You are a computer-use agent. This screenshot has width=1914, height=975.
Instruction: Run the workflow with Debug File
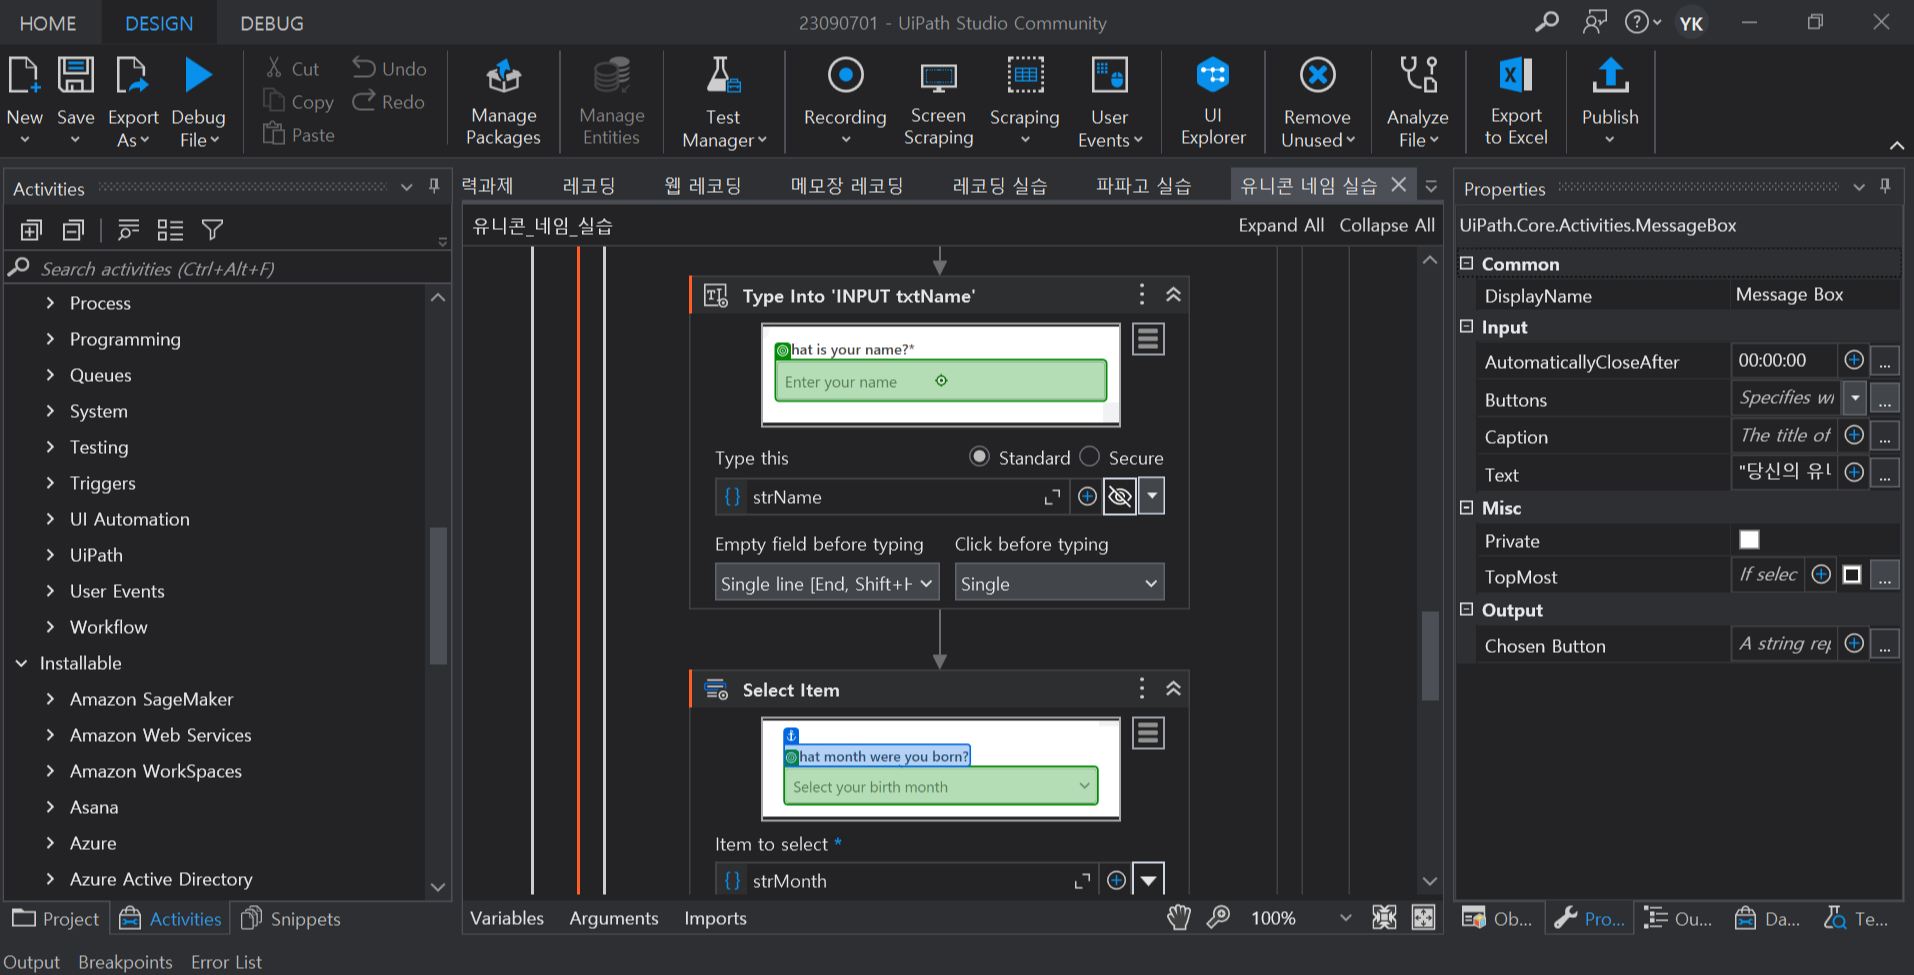point(198,101)
